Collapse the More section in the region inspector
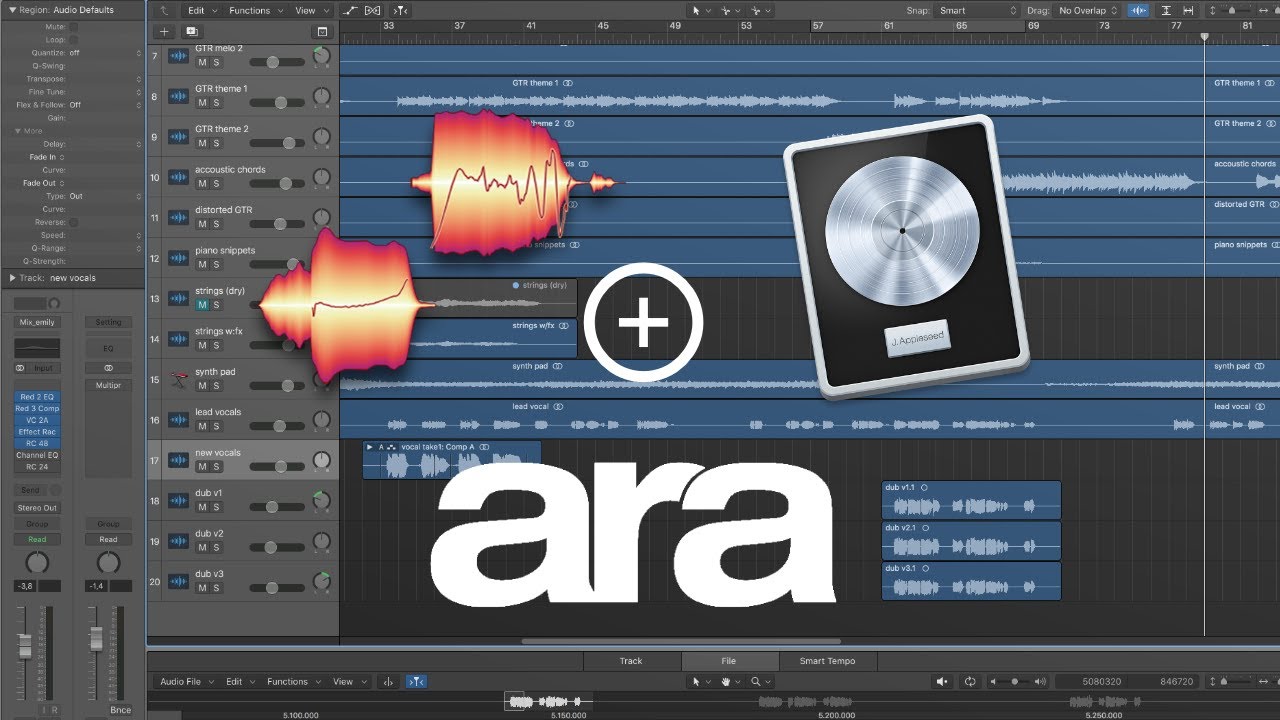The image size is (1280, 720). click(18, 131)
